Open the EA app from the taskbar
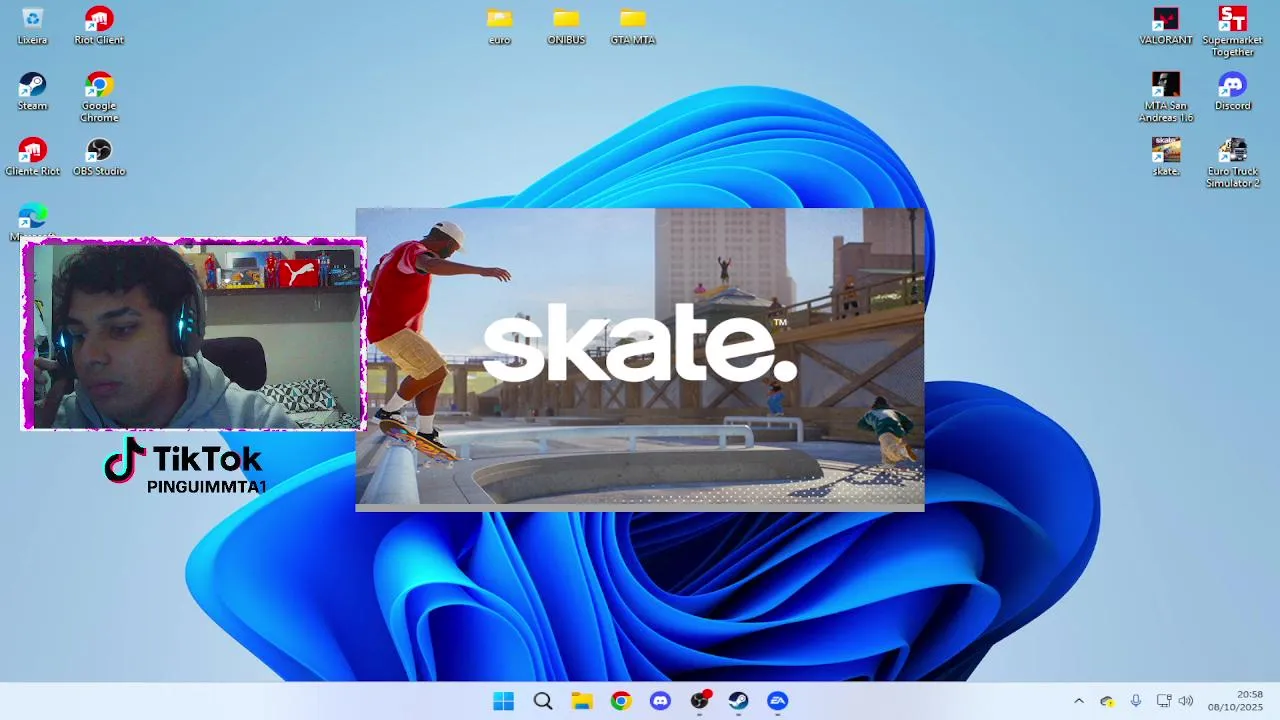Viewport: 1280px width, 720px height. point(778,701)
